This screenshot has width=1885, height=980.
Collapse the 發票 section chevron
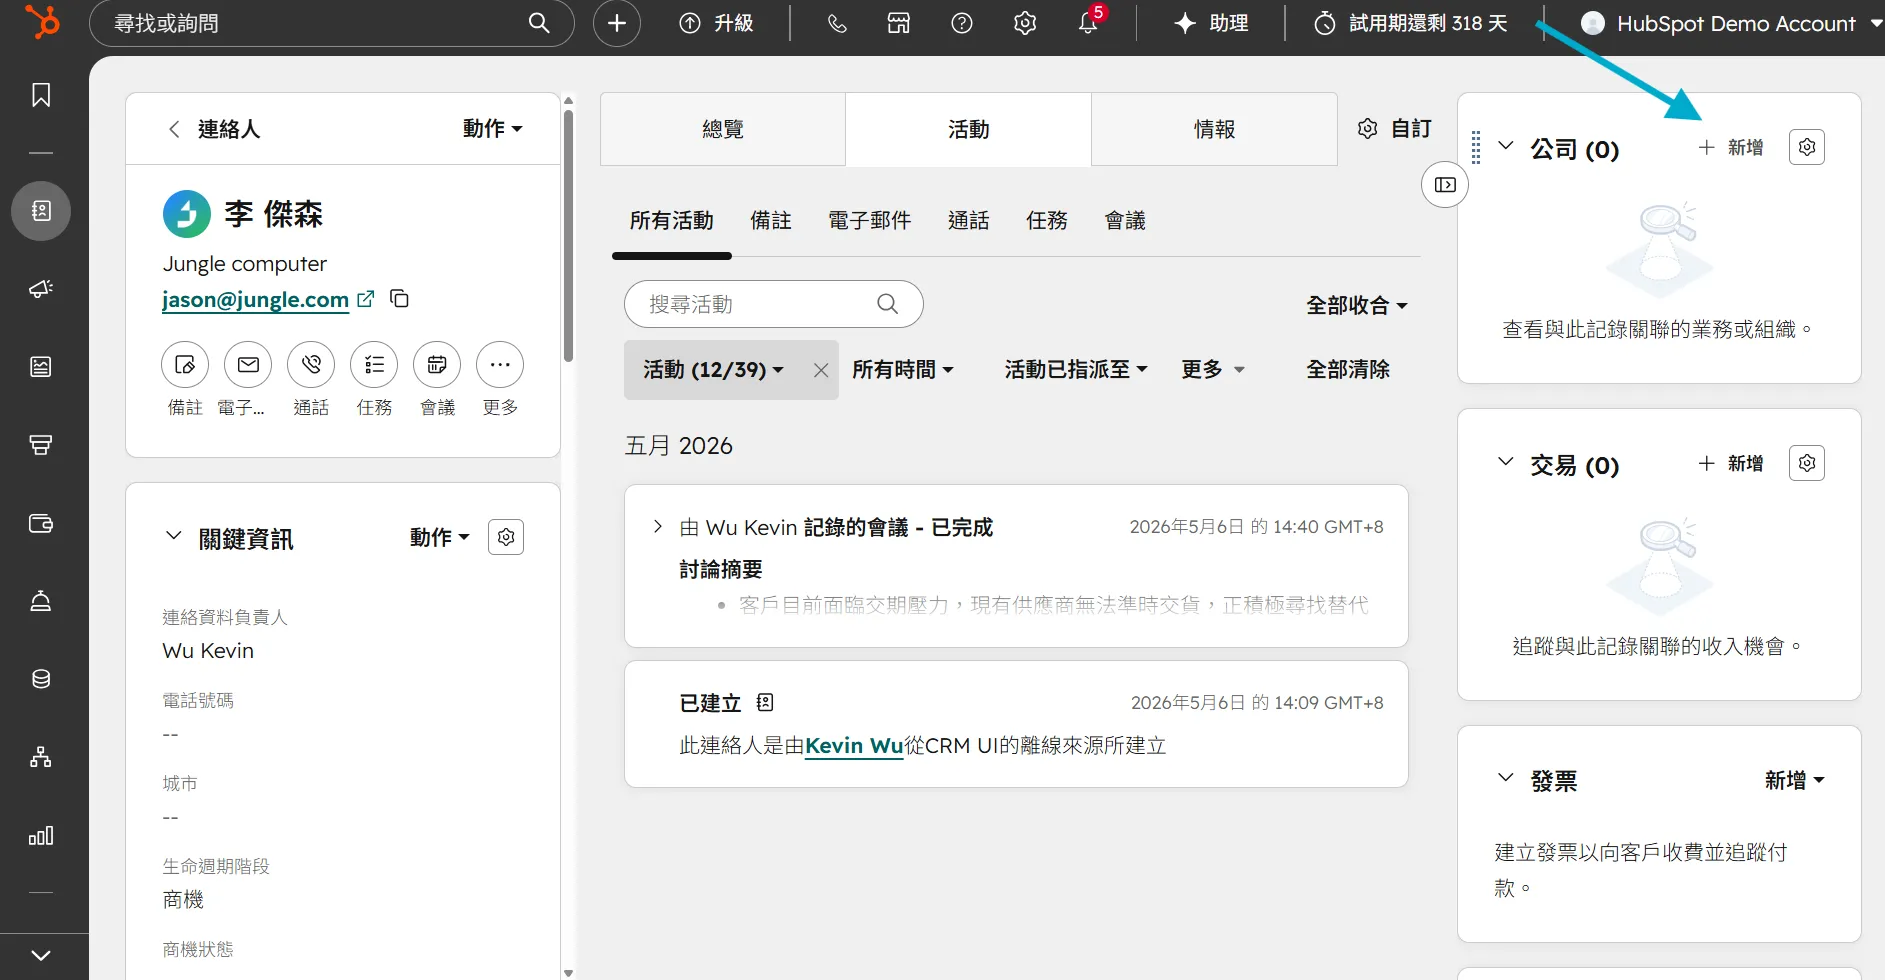tap(1506, 778)
